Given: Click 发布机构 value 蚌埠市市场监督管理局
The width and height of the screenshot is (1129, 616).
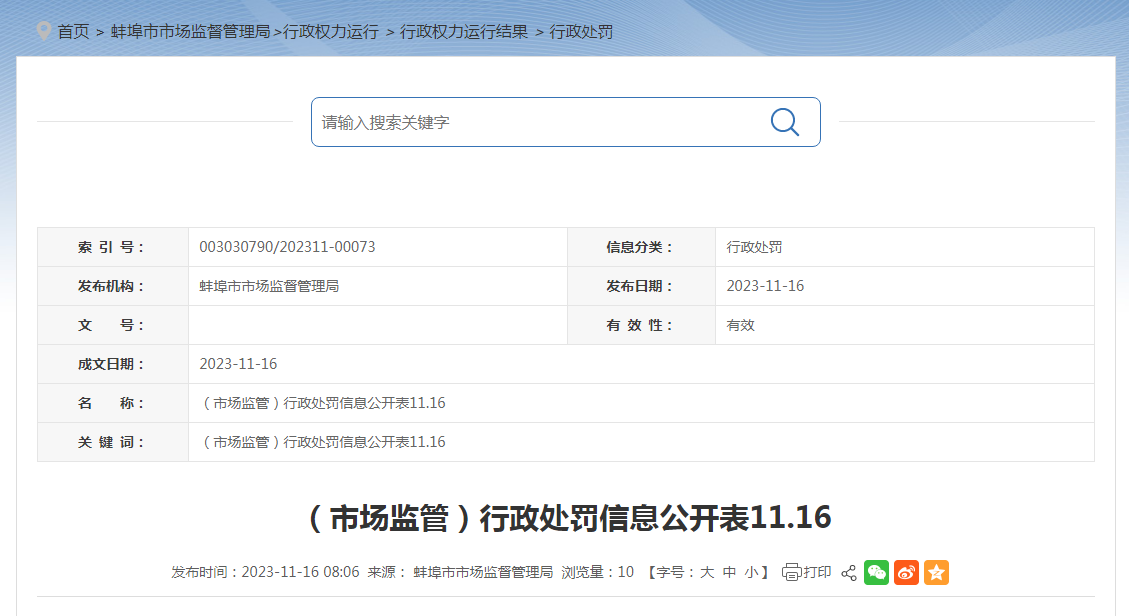Looking at the screenshot, I should coord(269,286).
